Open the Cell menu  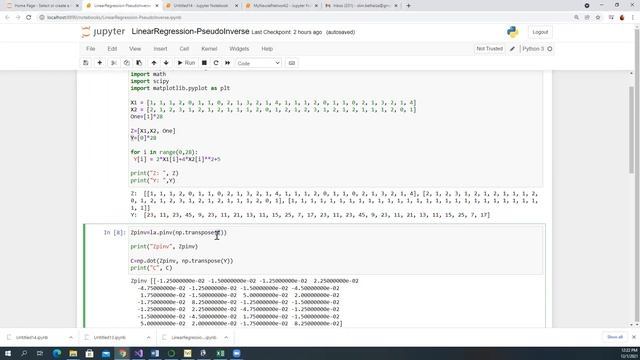tap(184, 49)
